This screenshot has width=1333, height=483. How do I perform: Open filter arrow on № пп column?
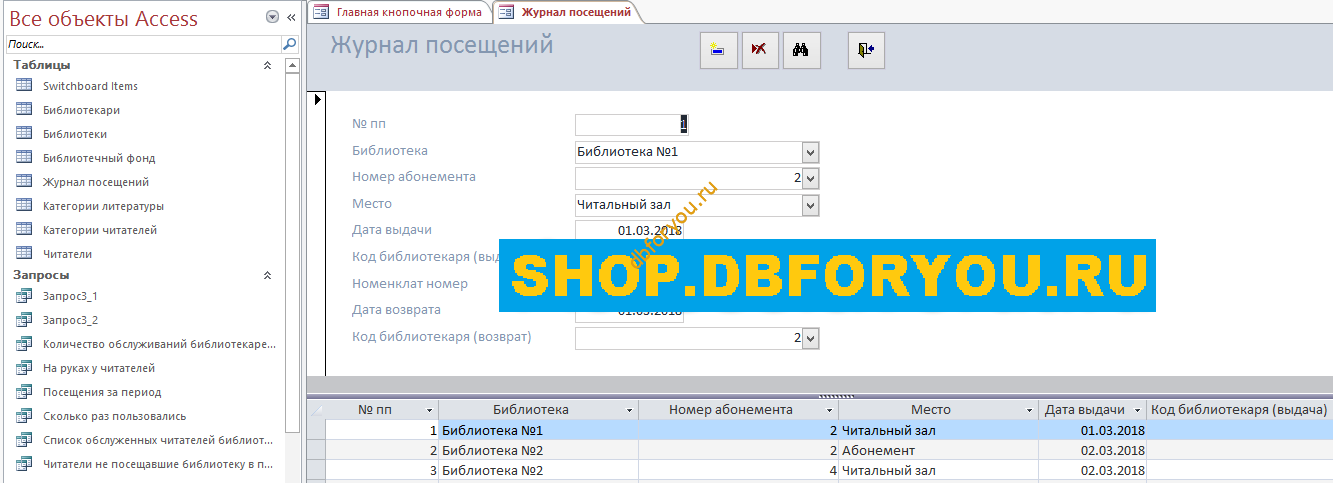click(x=430, y=410)
